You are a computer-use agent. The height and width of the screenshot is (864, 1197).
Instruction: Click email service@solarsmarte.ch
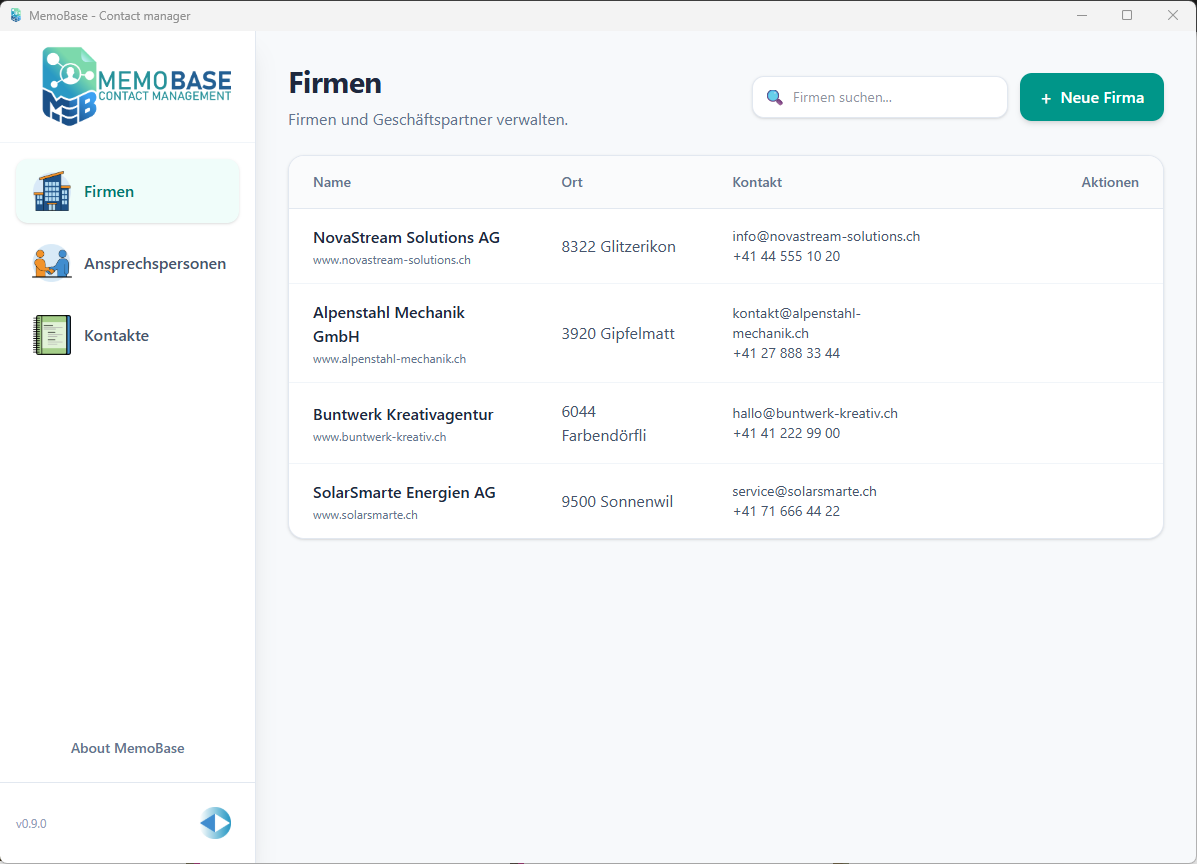pyautogui.click(x=804, y=491)
